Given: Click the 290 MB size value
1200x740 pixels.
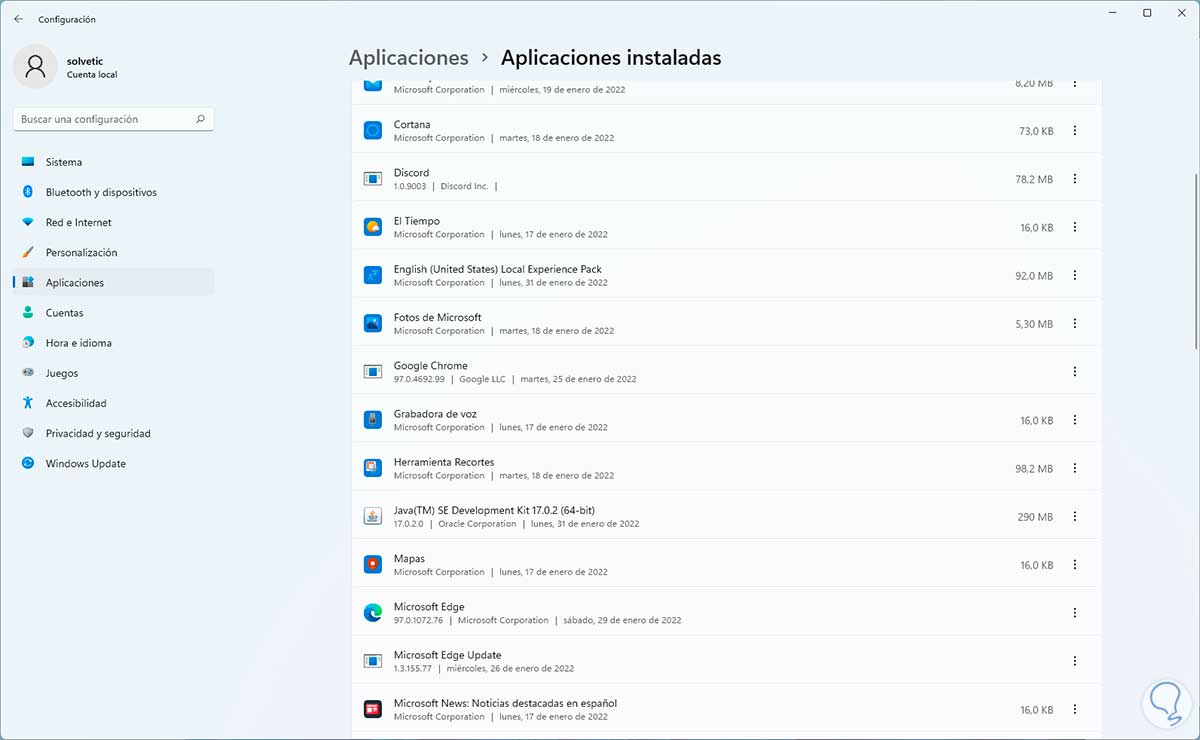Looking at the screenshot, I should (1035, 517).
